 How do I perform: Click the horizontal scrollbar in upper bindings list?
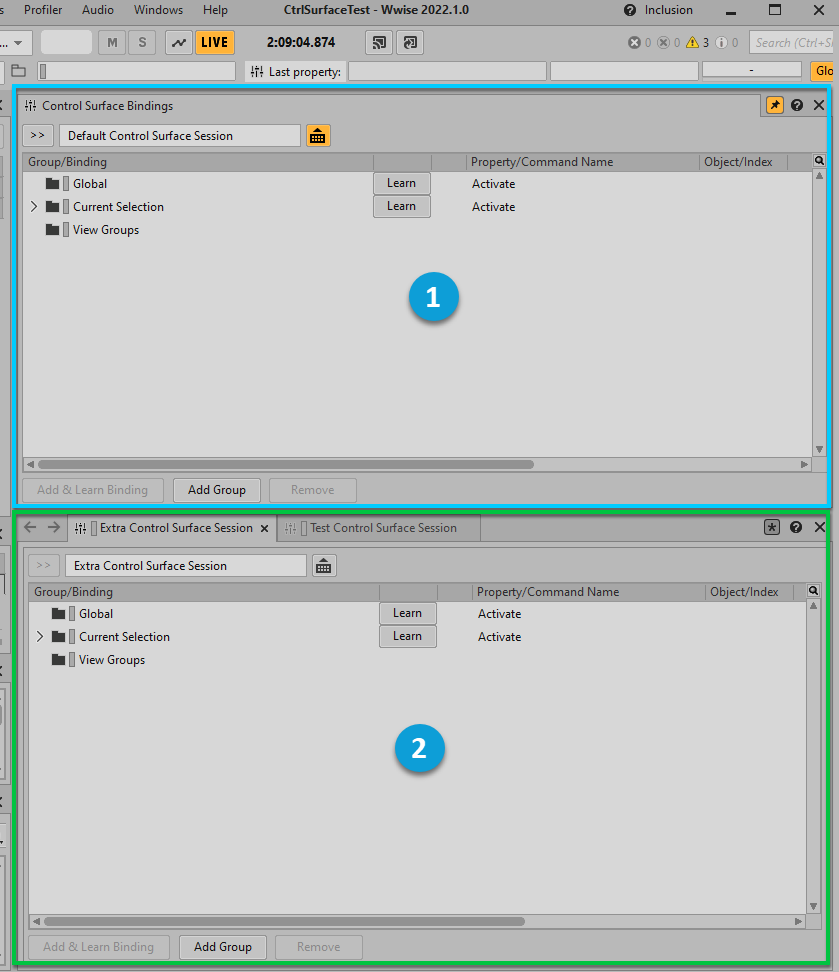tap(285, 464)
